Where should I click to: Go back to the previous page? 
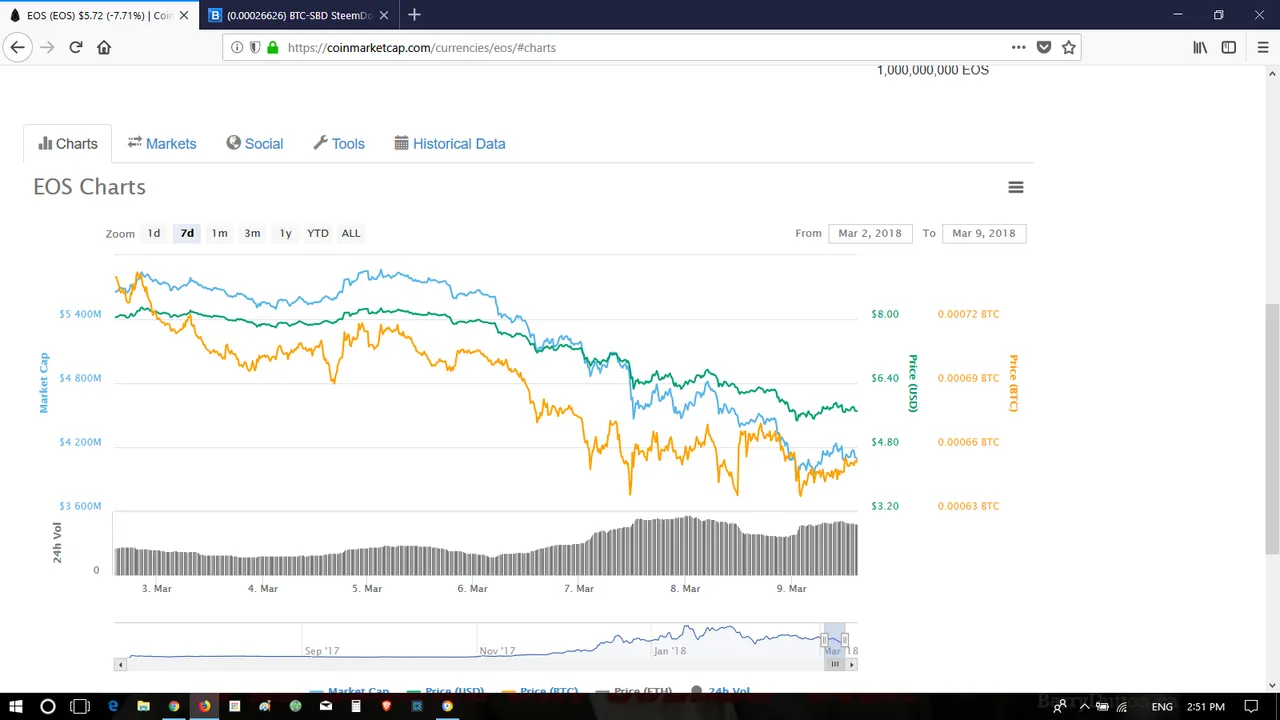point(17,47)
